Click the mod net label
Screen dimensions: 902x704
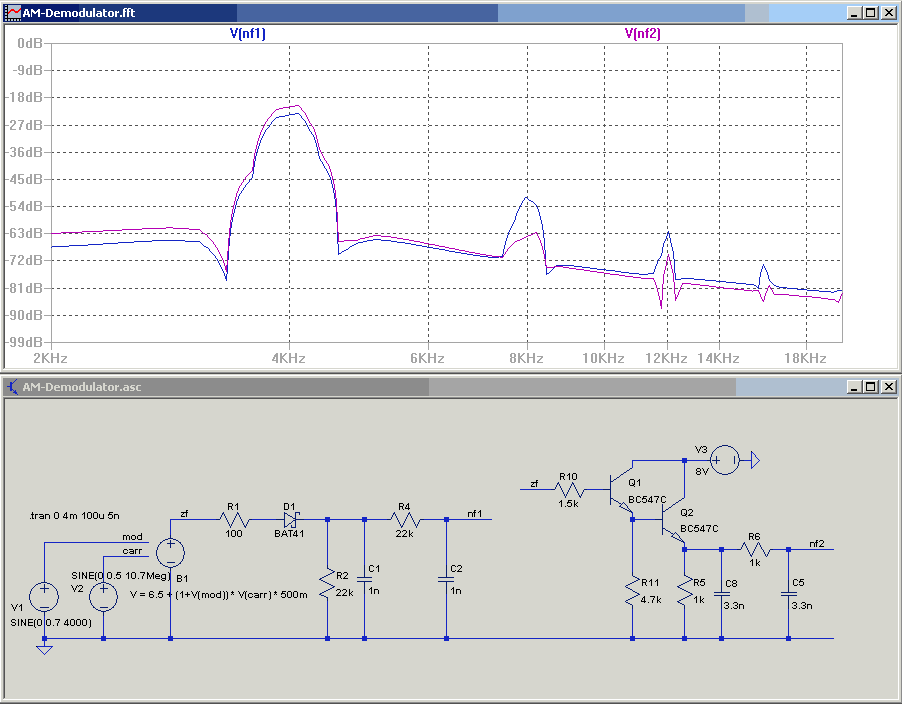click(132, 537)
